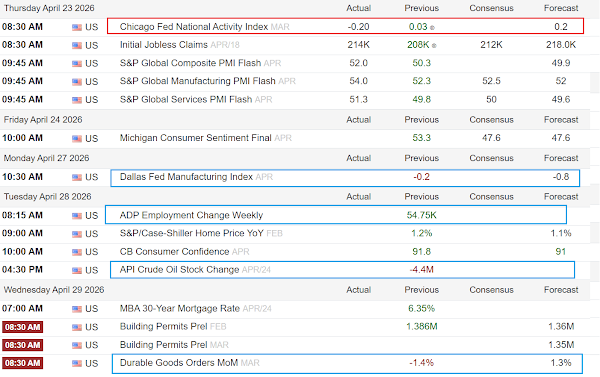Select the Wednesday April 29 2026 date header
The width and height of the screenshot is (600, 377).
54,290
